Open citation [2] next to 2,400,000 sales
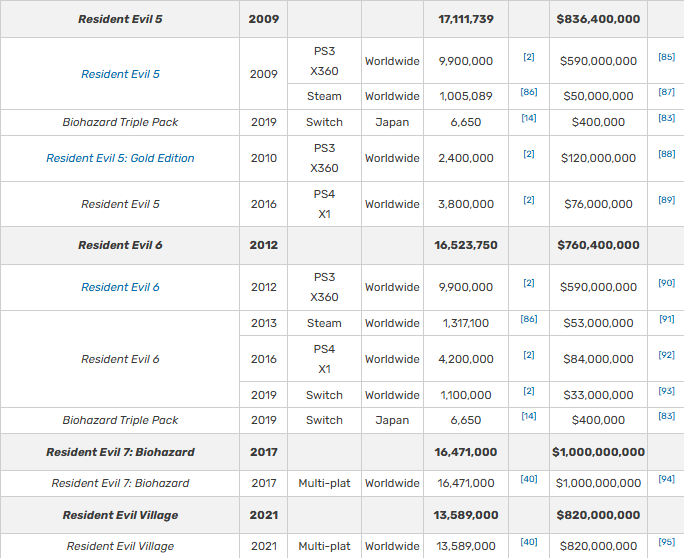Image resolution: width=684 pixels, height=558 pixels. (x=529, y=154)
